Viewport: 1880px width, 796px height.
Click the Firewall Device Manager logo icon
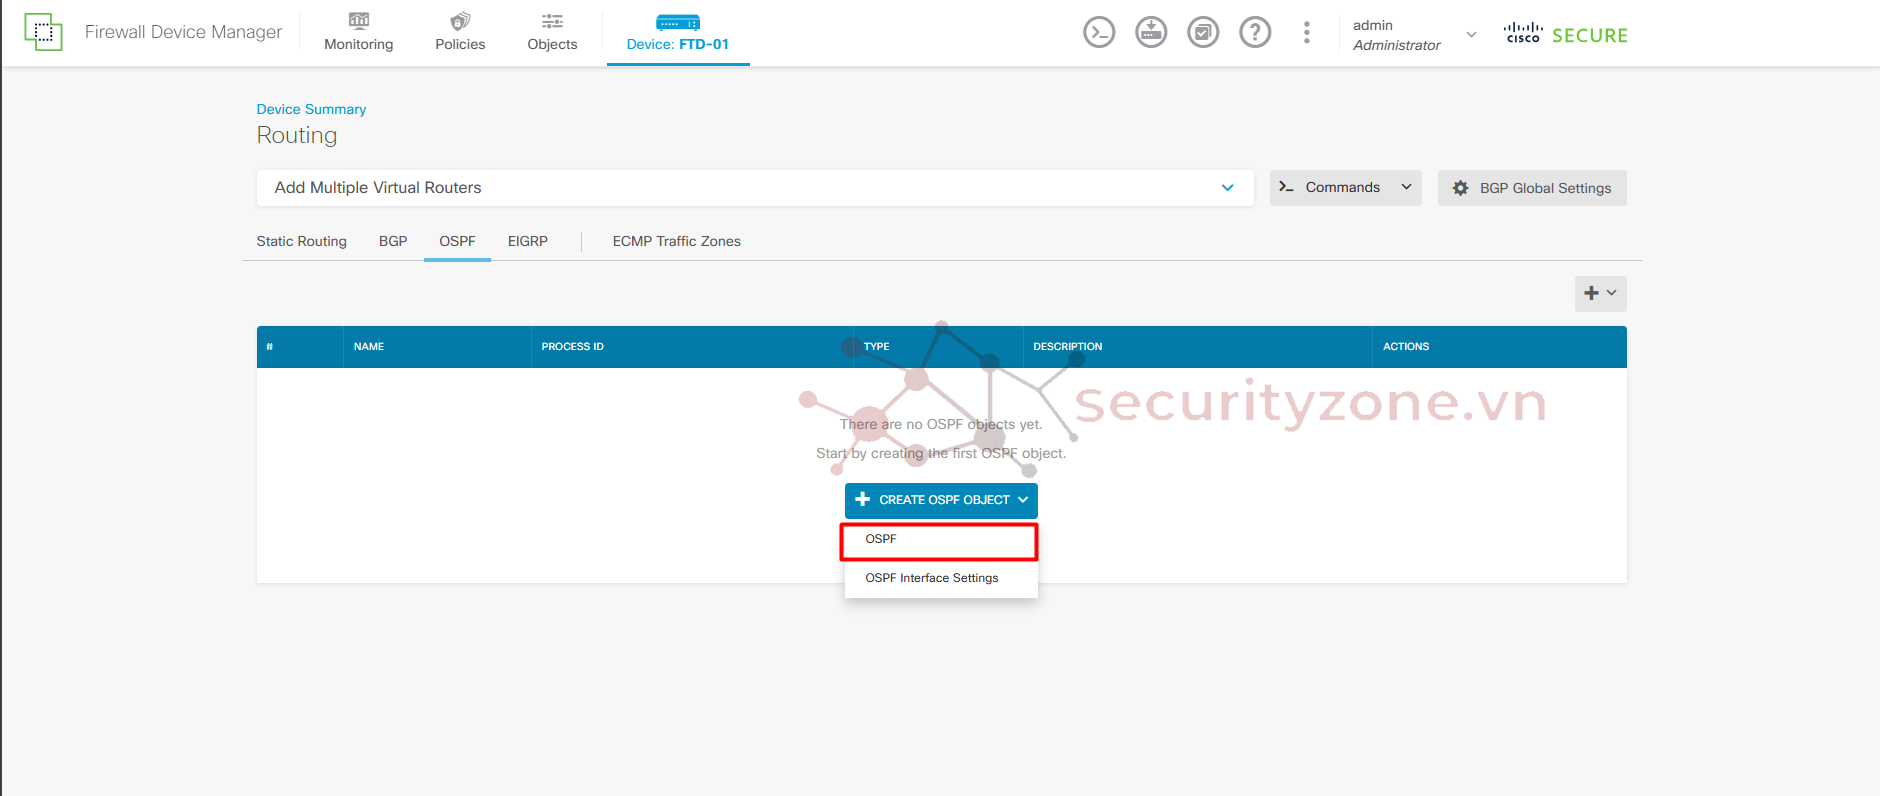[43, 32]
